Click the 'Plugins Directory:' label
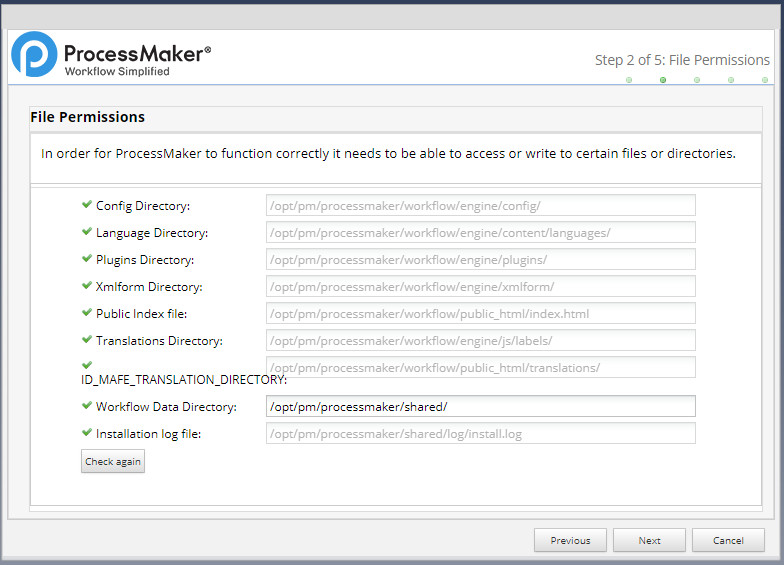The width and height of the screenshot is (784, 565). pyautogui.click(x=145, y=260)
